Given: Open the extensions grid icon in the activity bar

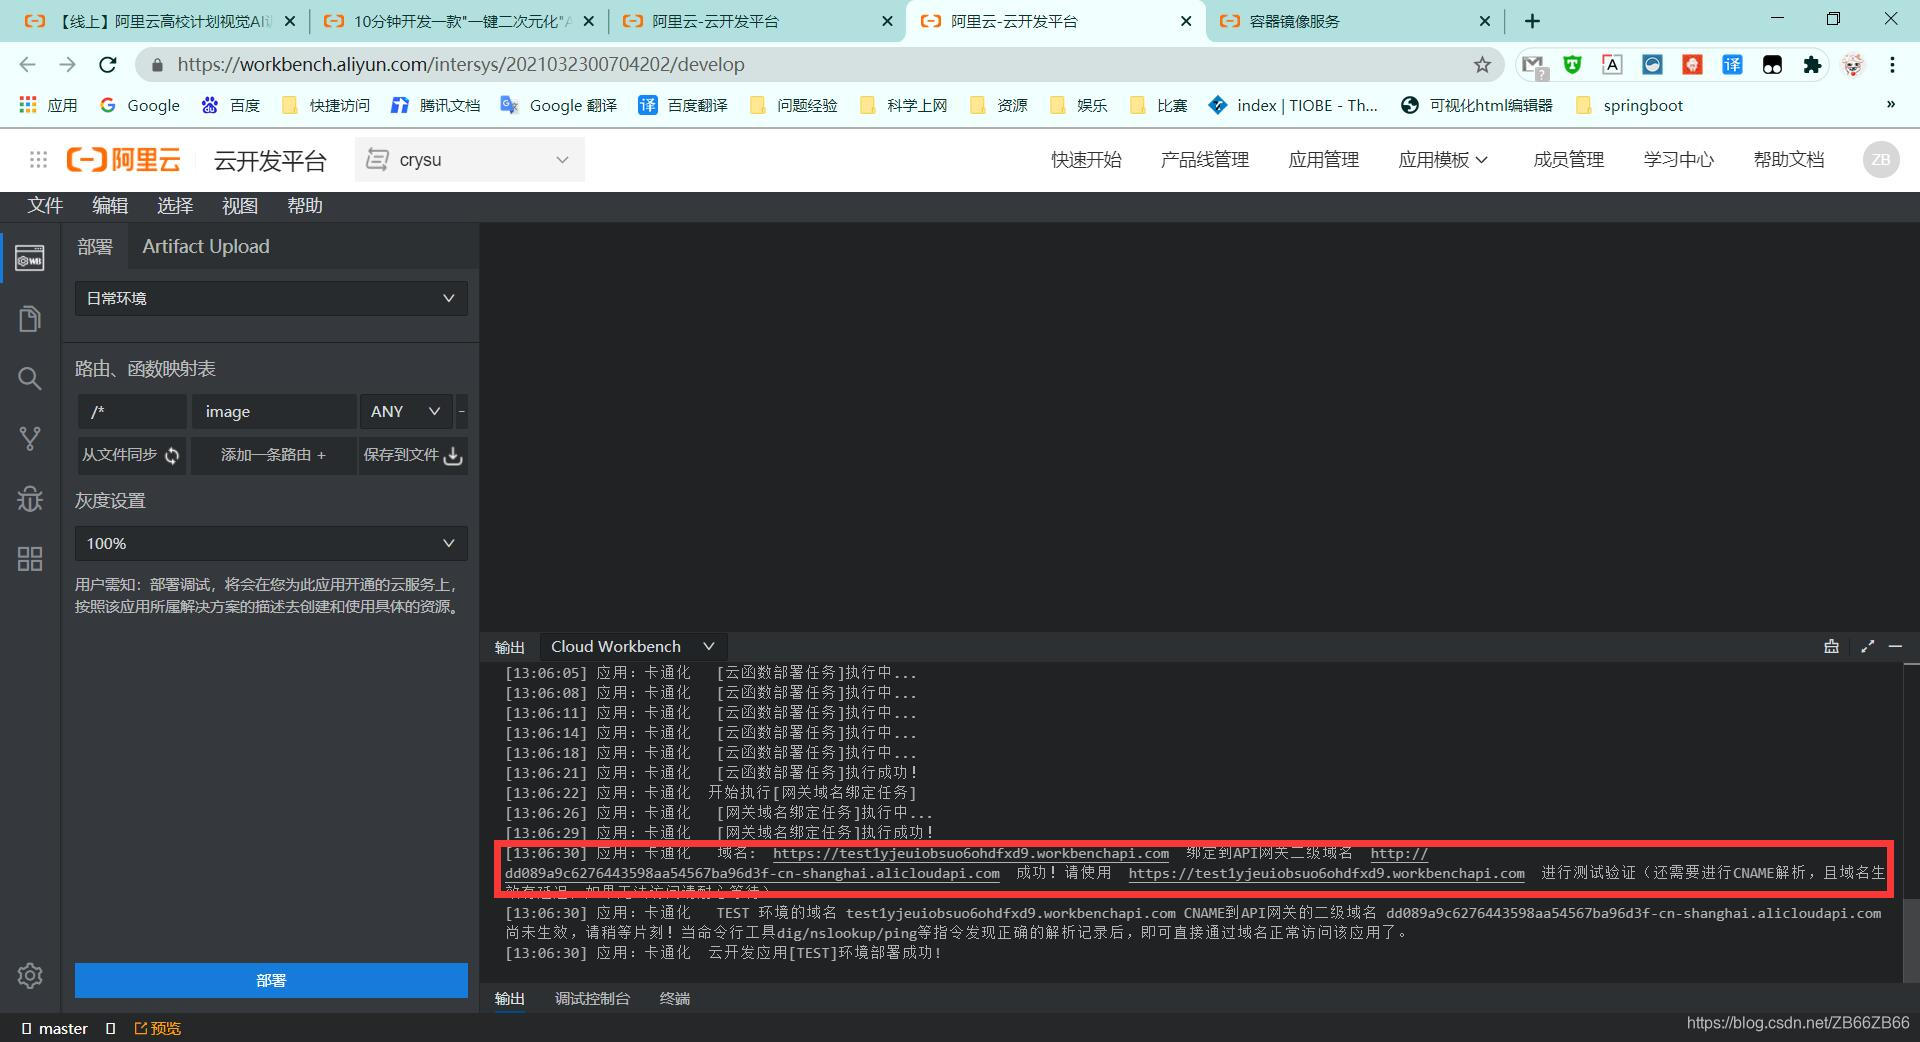Looking at the screenshot, I should (30, 558).
